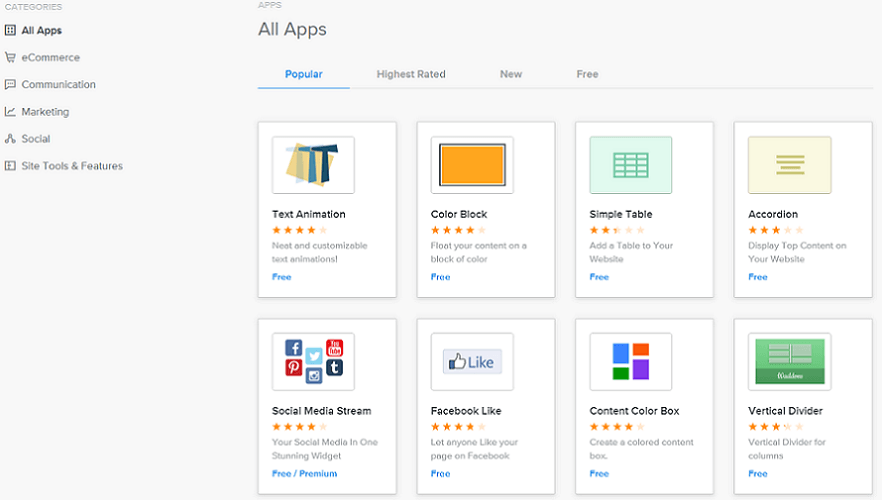The height and width of the screenshot is (500, 882).
Task: Click Free price under Color Block
Action: pos(440,277)
